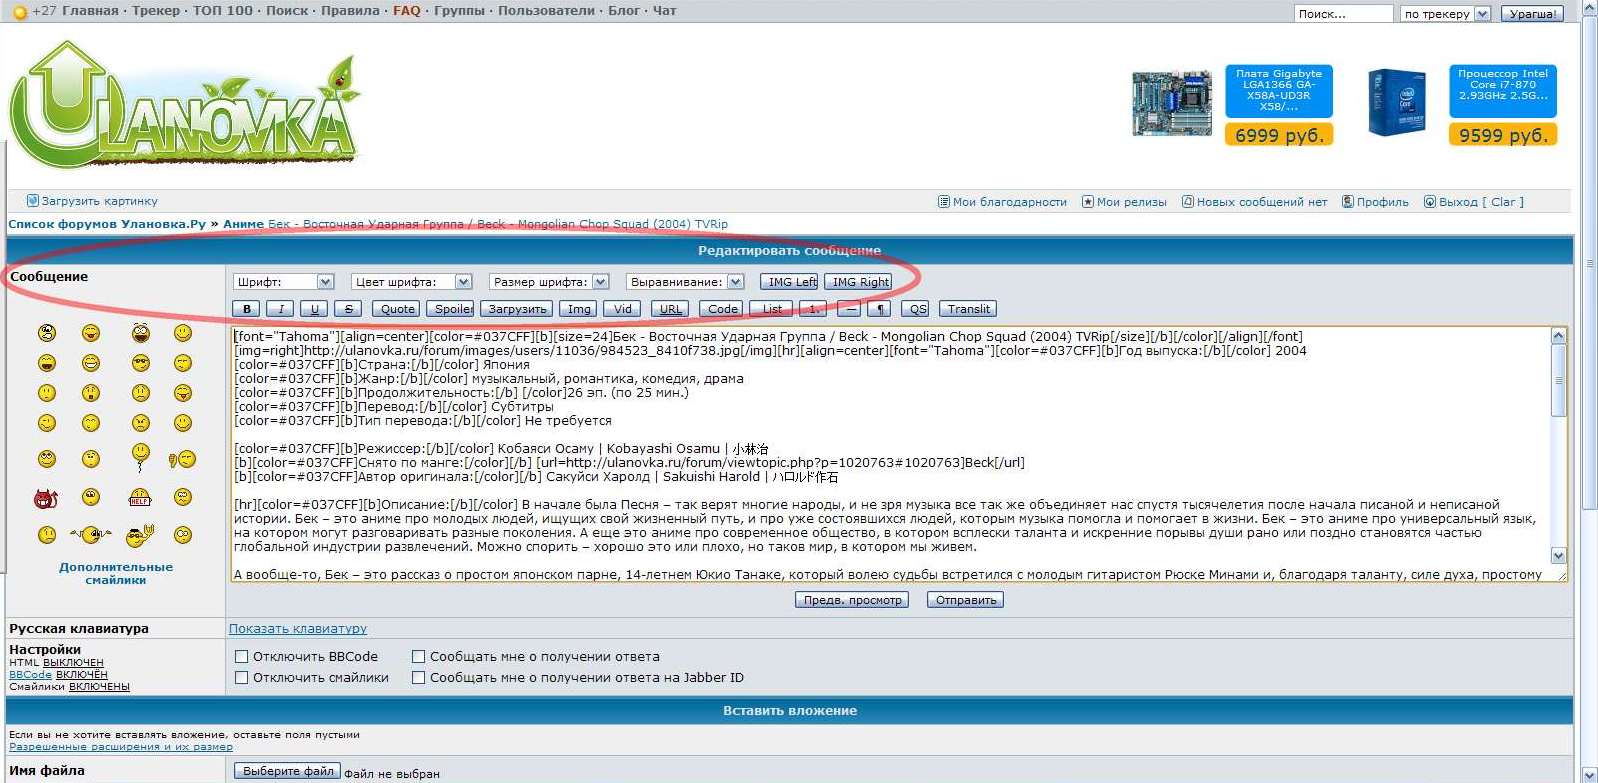Screen dimensions: 1598x783
Task: Insert a Quote tag
Action: coord(397,309)
